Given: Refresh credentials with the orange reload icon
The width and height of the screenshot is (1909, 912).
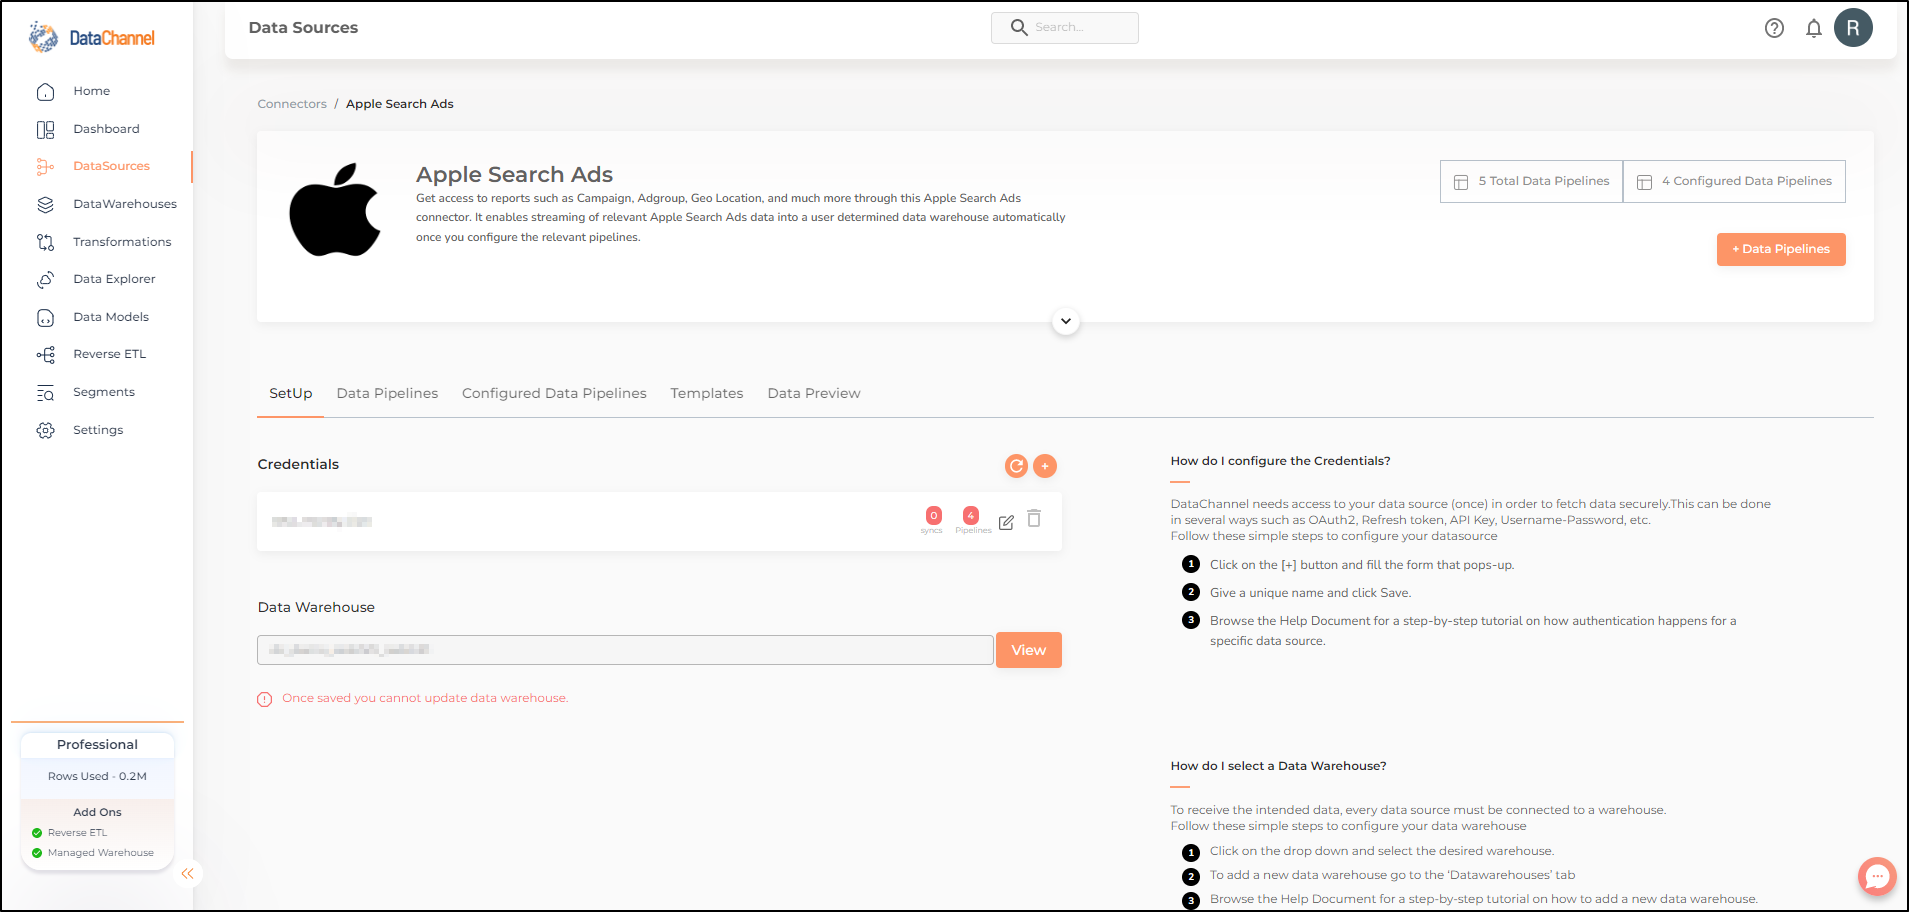Looking at the screenshot, I should (1016, 466).
